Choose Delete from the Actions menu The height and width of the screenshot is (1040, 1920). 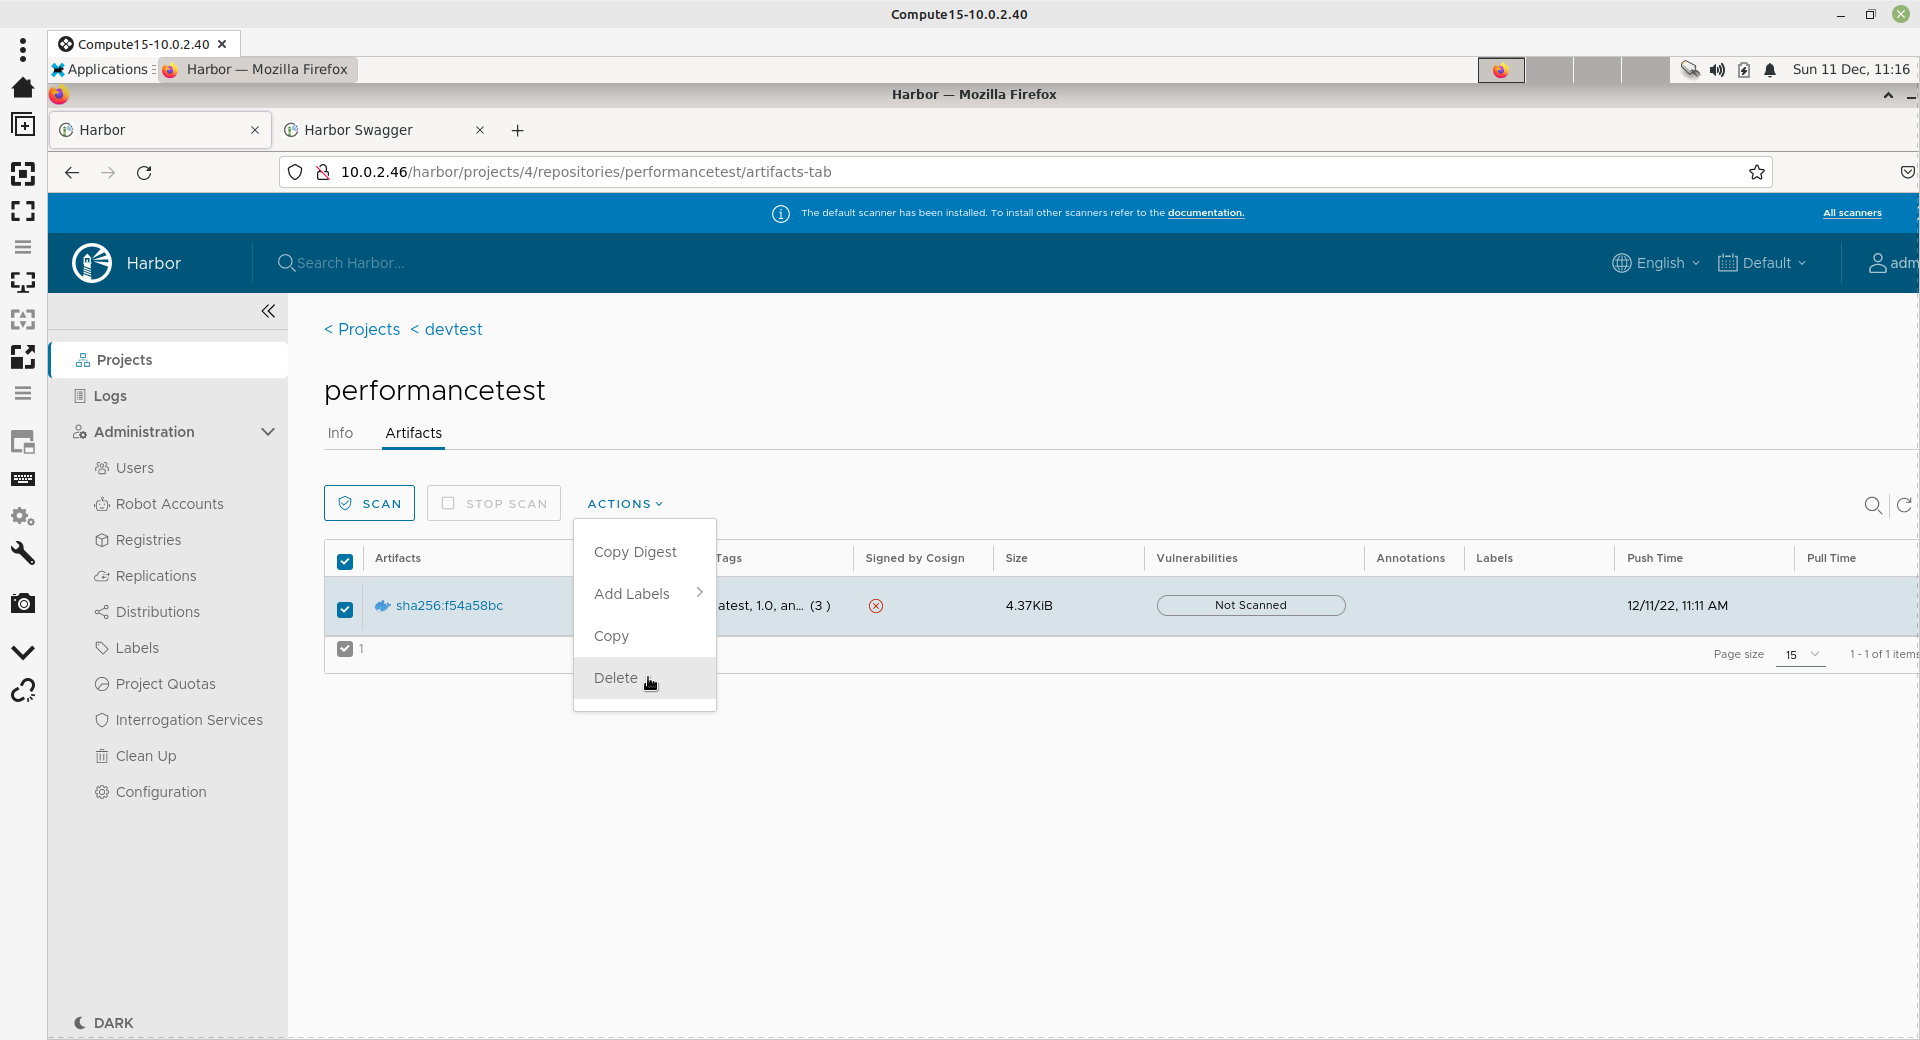(x=616, y=678)
